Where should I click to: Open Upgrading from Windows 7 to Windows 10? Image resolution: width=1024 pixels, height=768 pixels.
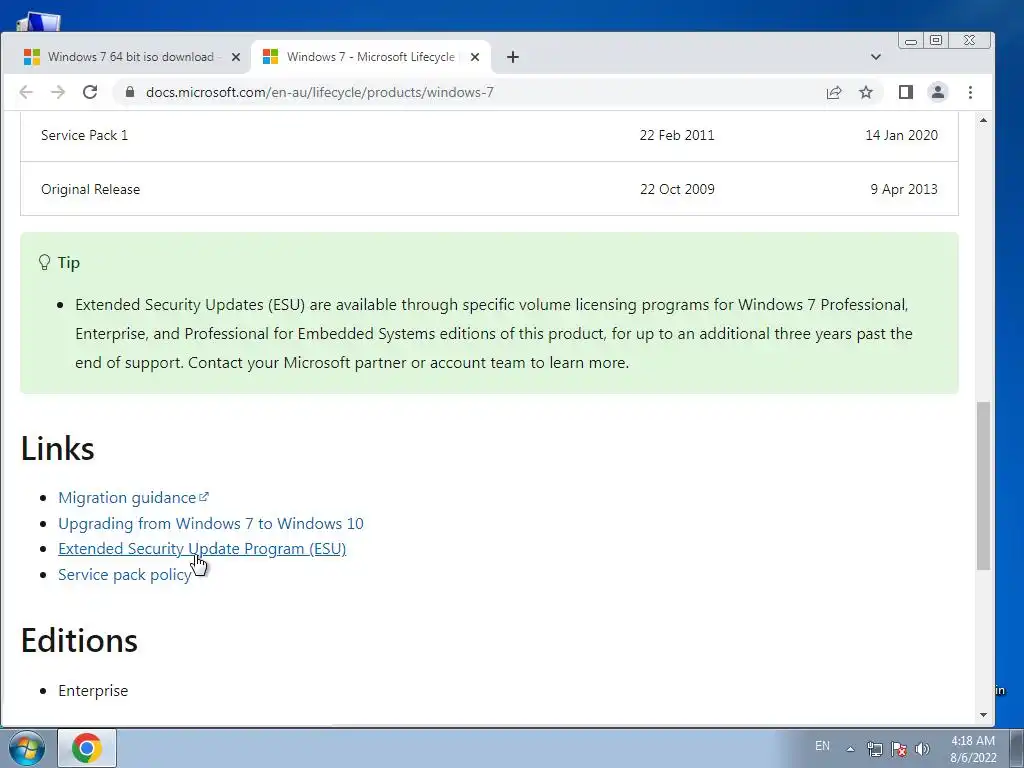tap(210, 524)
